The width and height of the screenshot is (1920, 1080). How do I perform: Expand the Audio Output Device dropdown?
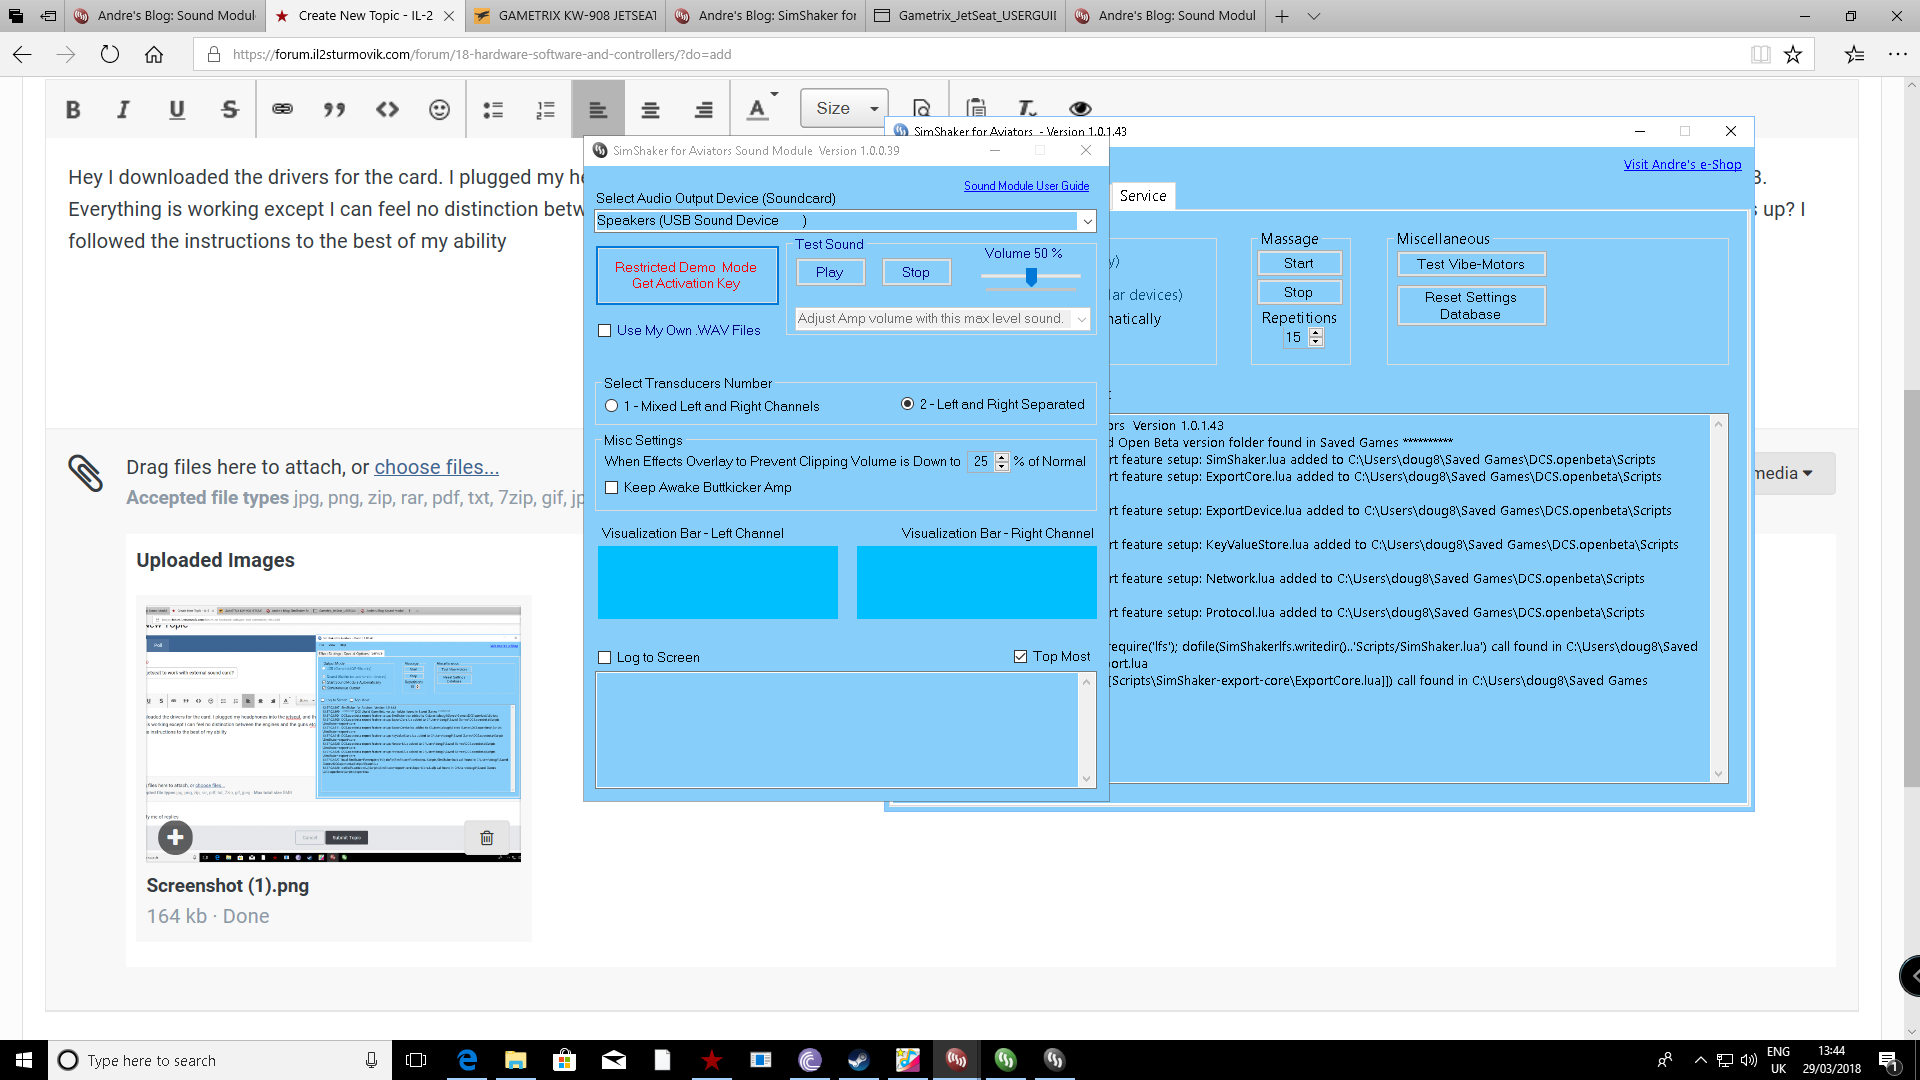click(1086, 221)
